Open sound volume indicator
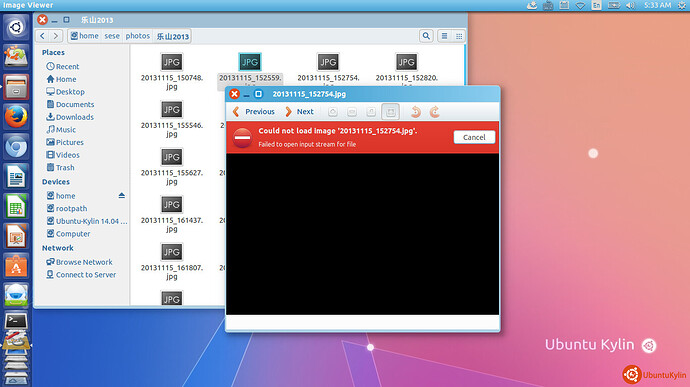 point(630,5)
